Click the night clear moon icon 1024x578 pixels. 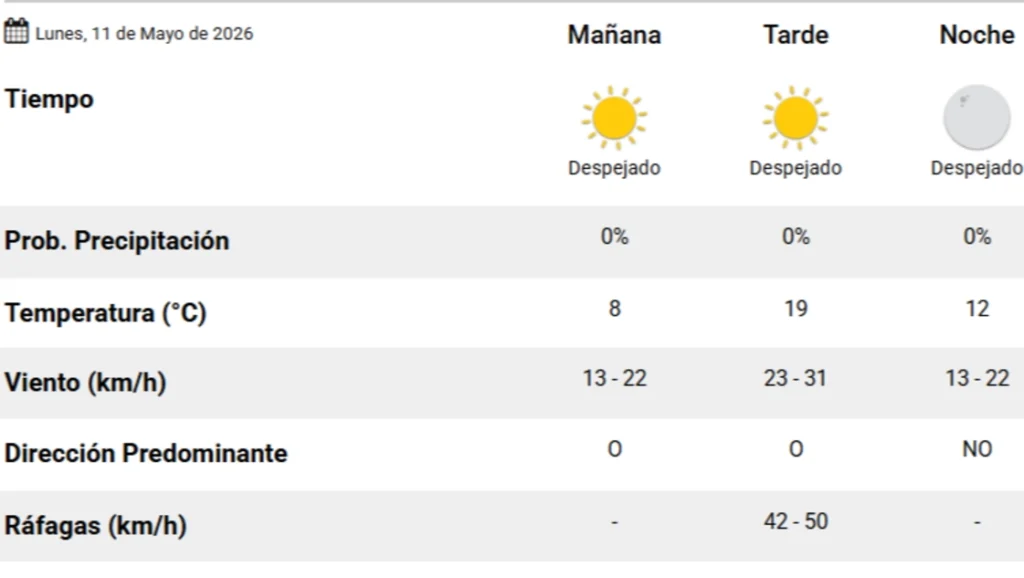(x=976, y=118)
